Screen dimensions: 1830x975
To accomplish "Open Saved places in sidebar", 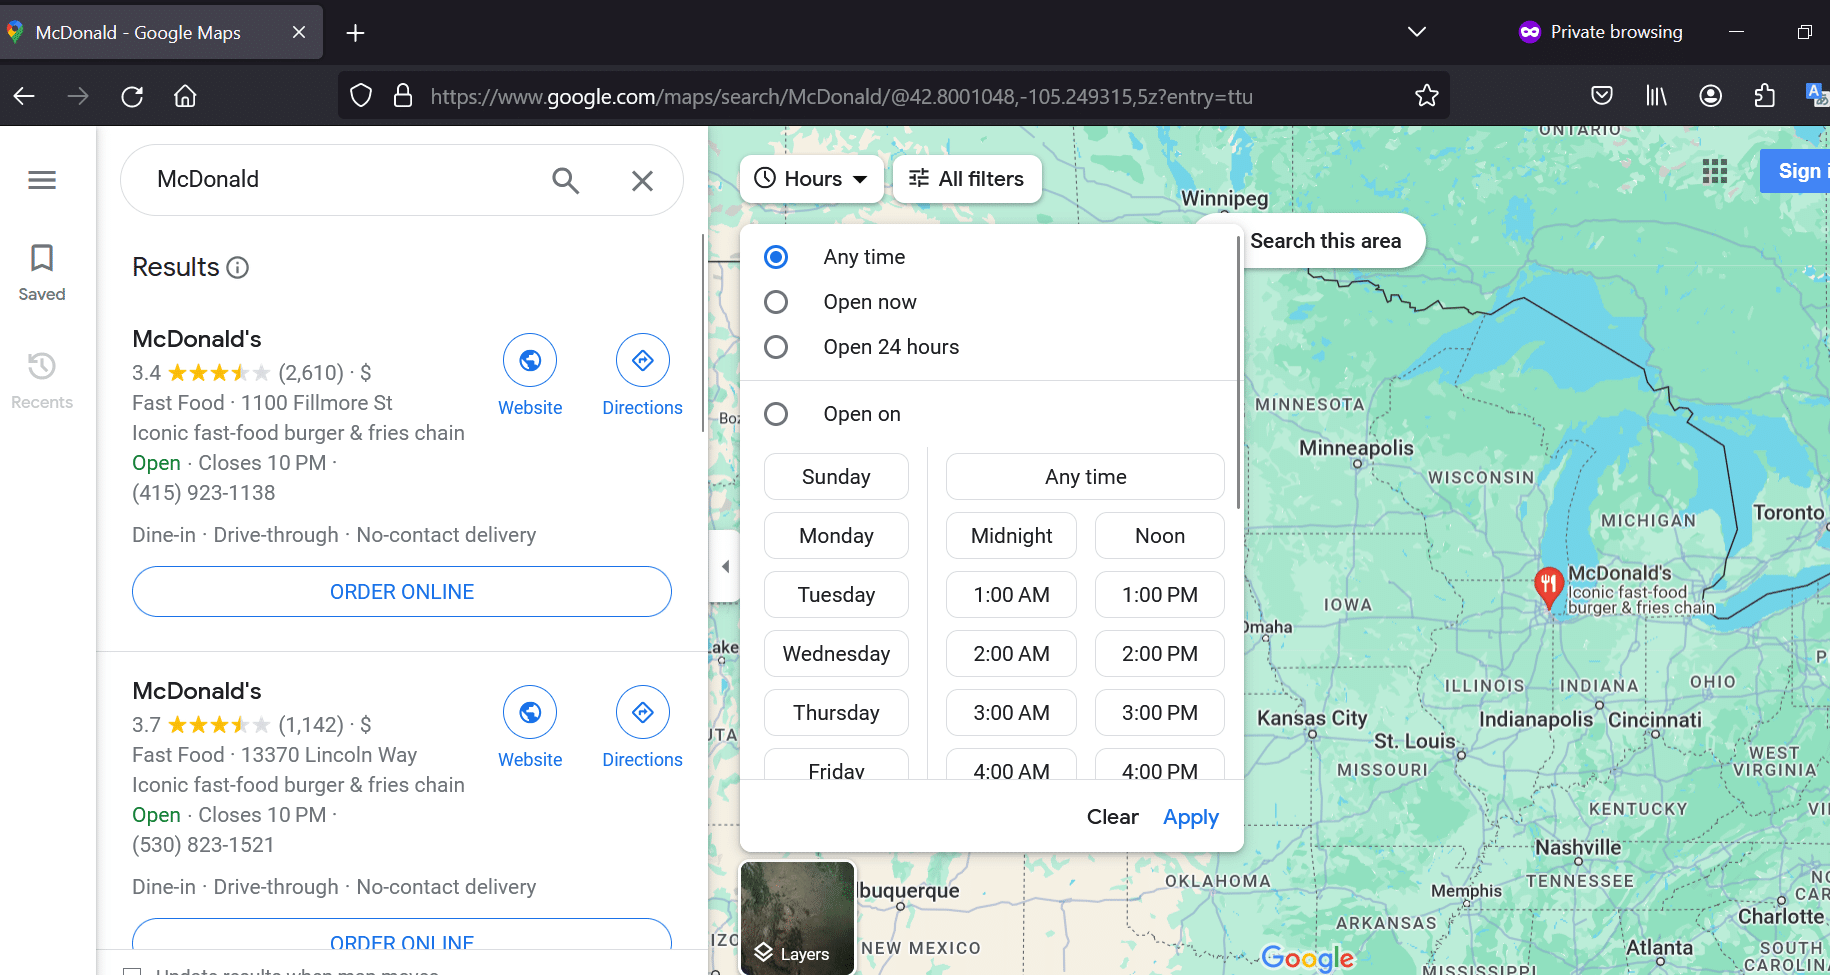I will [x=42, y=272].
